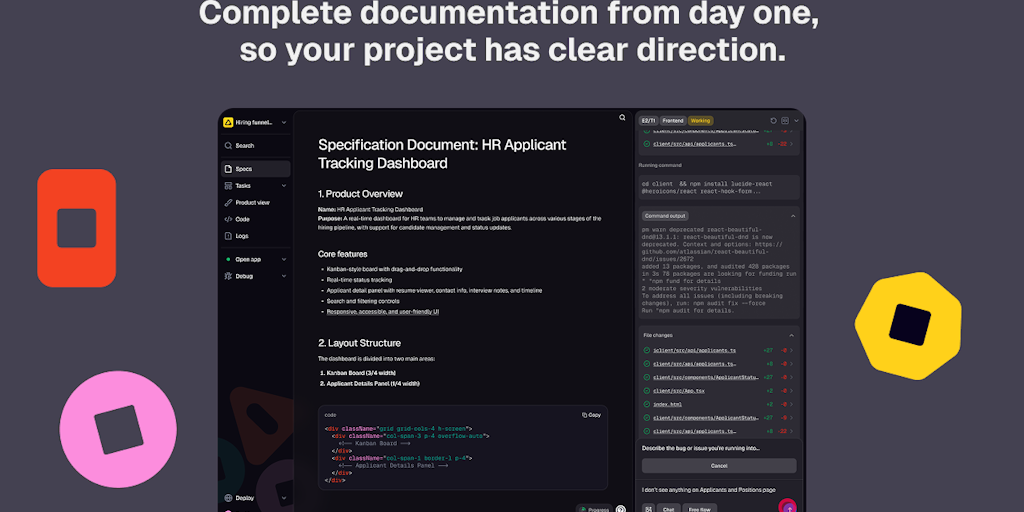
Task: Open the Hiring funnel project dropdown
Action: click(x=283, y=122)
